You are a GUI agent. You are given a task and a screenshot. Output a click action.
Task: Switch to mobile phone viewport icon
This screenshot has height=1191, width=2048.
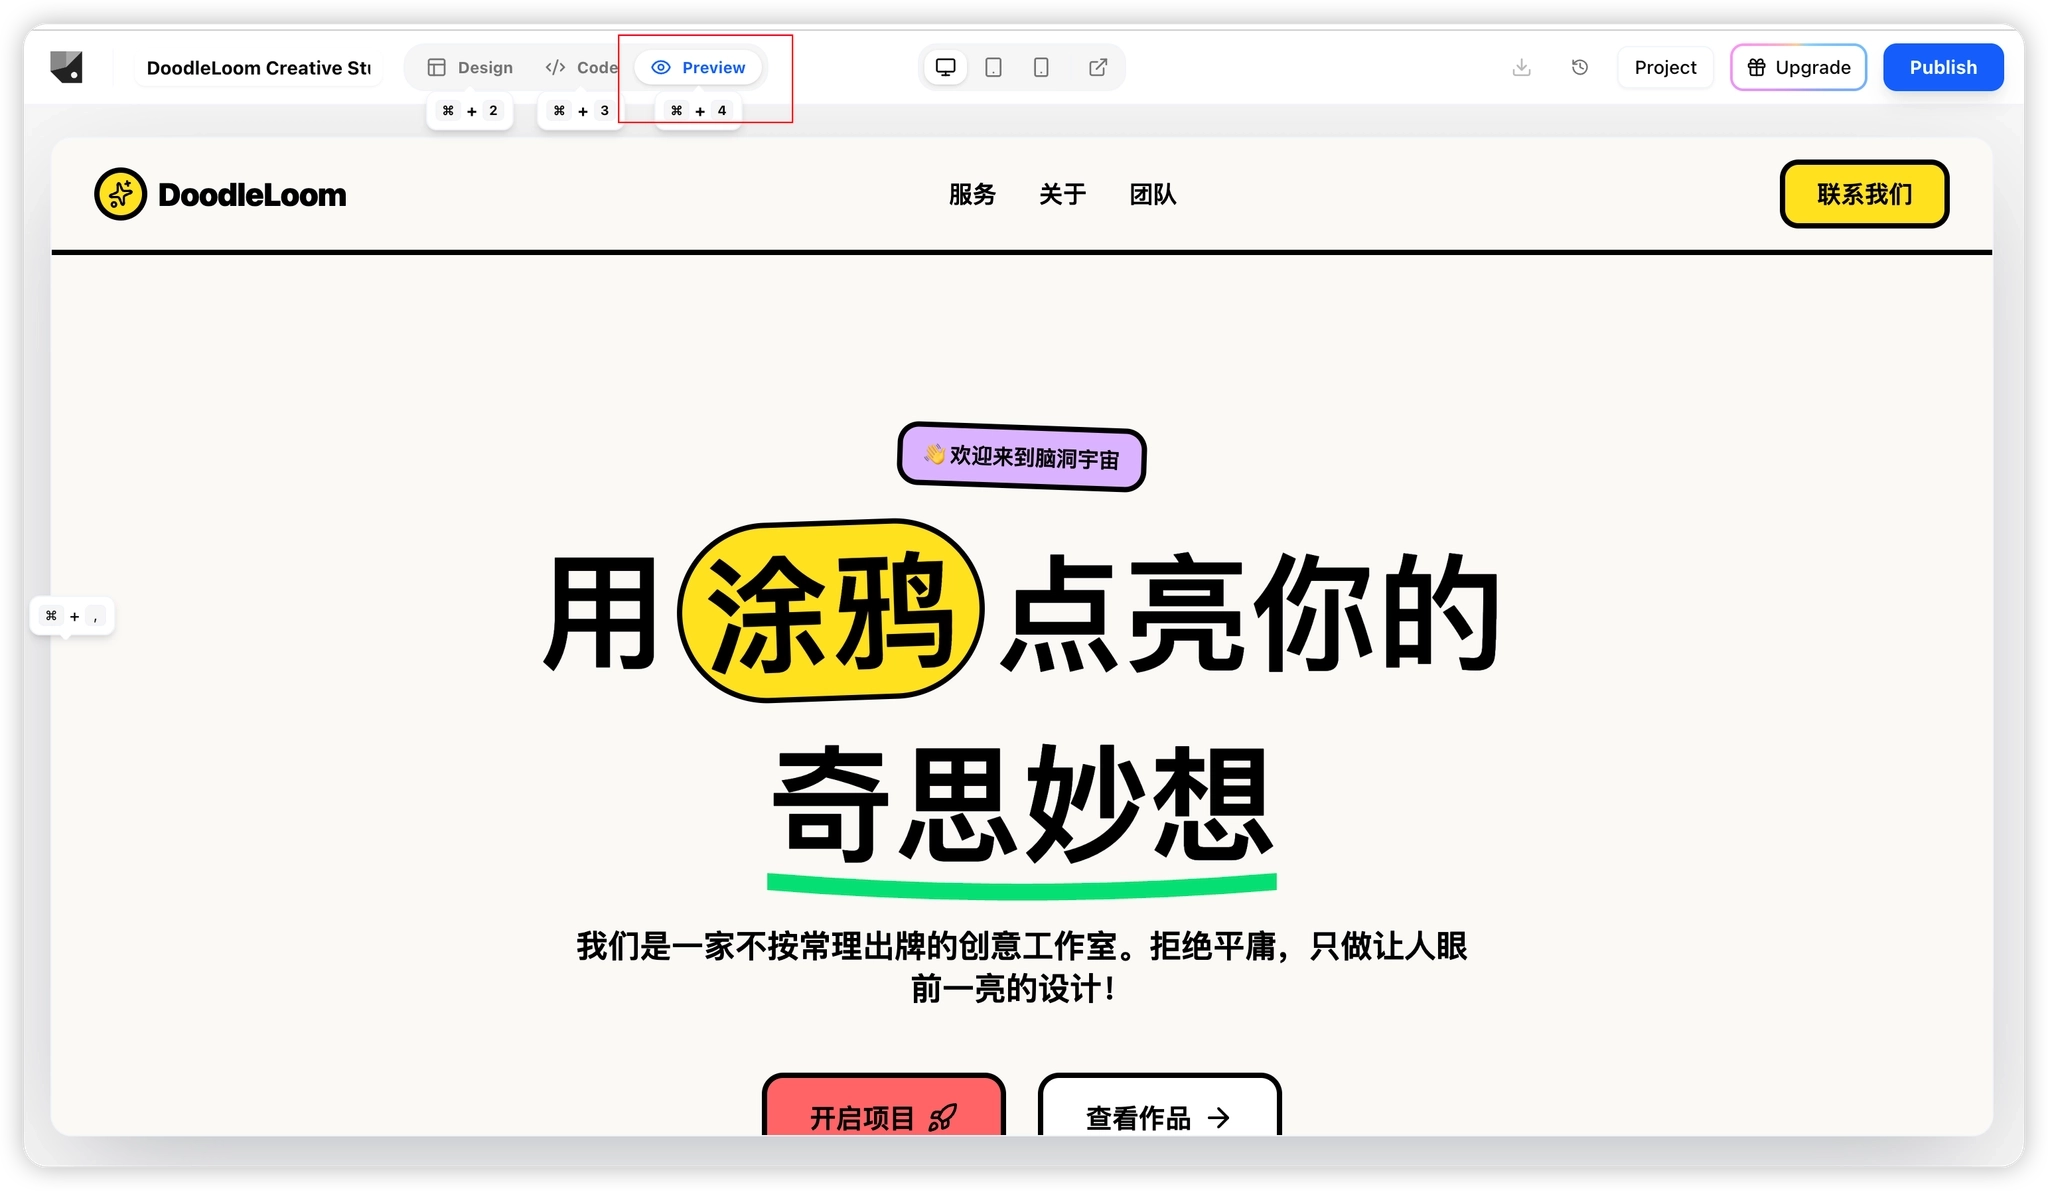point(1041,67)
